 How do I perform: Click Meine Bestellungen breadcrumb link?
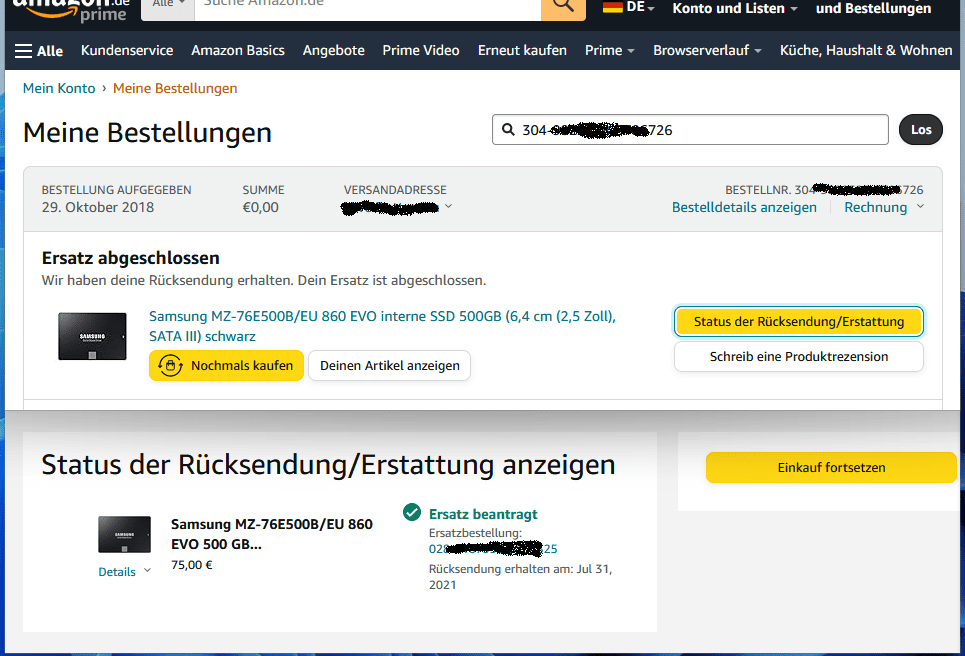point(175,88)
